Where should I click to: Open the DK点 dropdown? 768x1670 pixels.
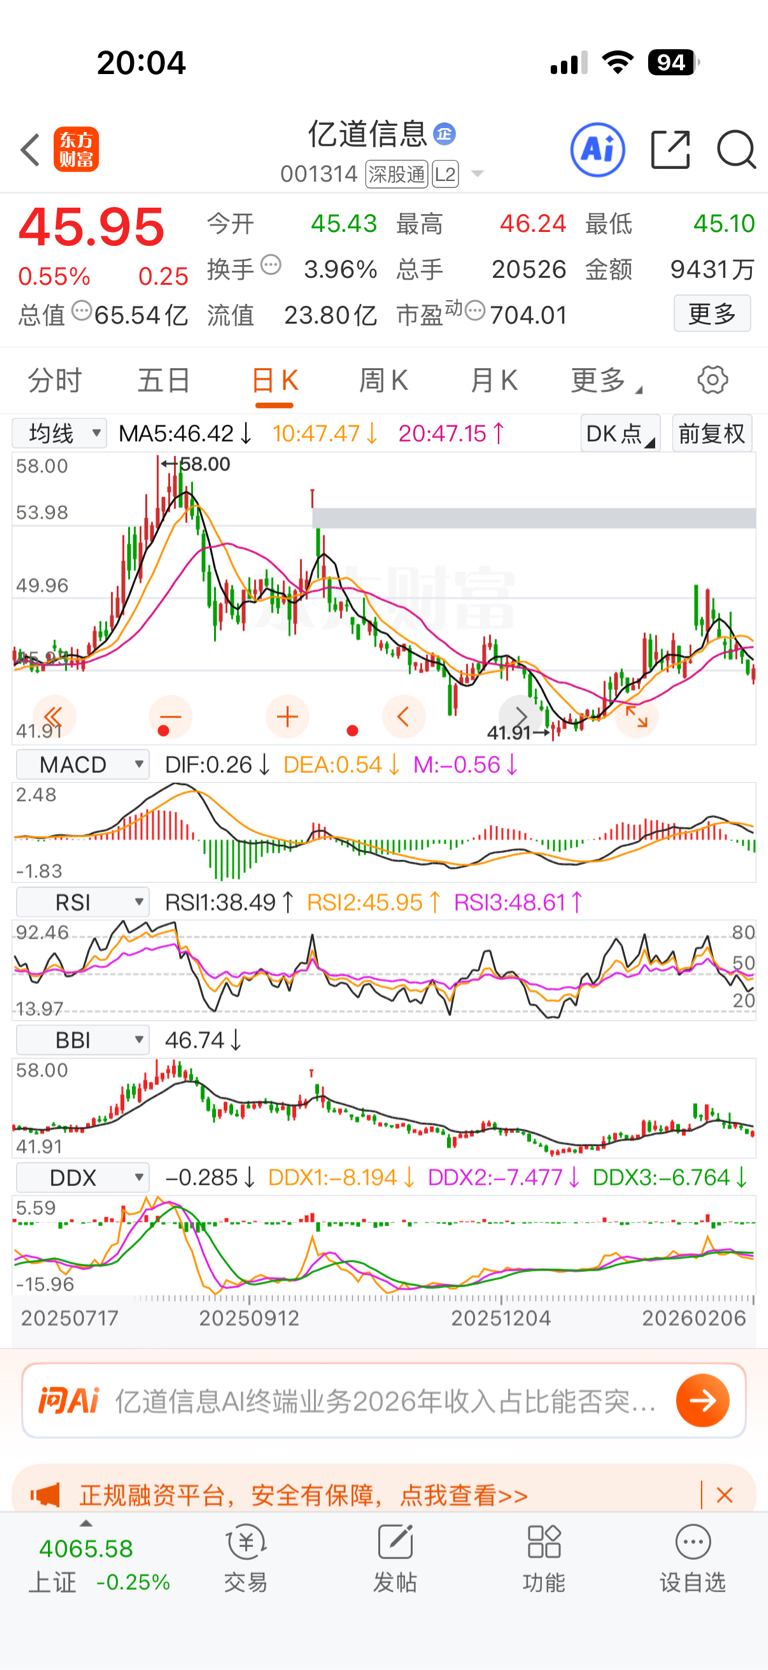click(x=620, y=433)
